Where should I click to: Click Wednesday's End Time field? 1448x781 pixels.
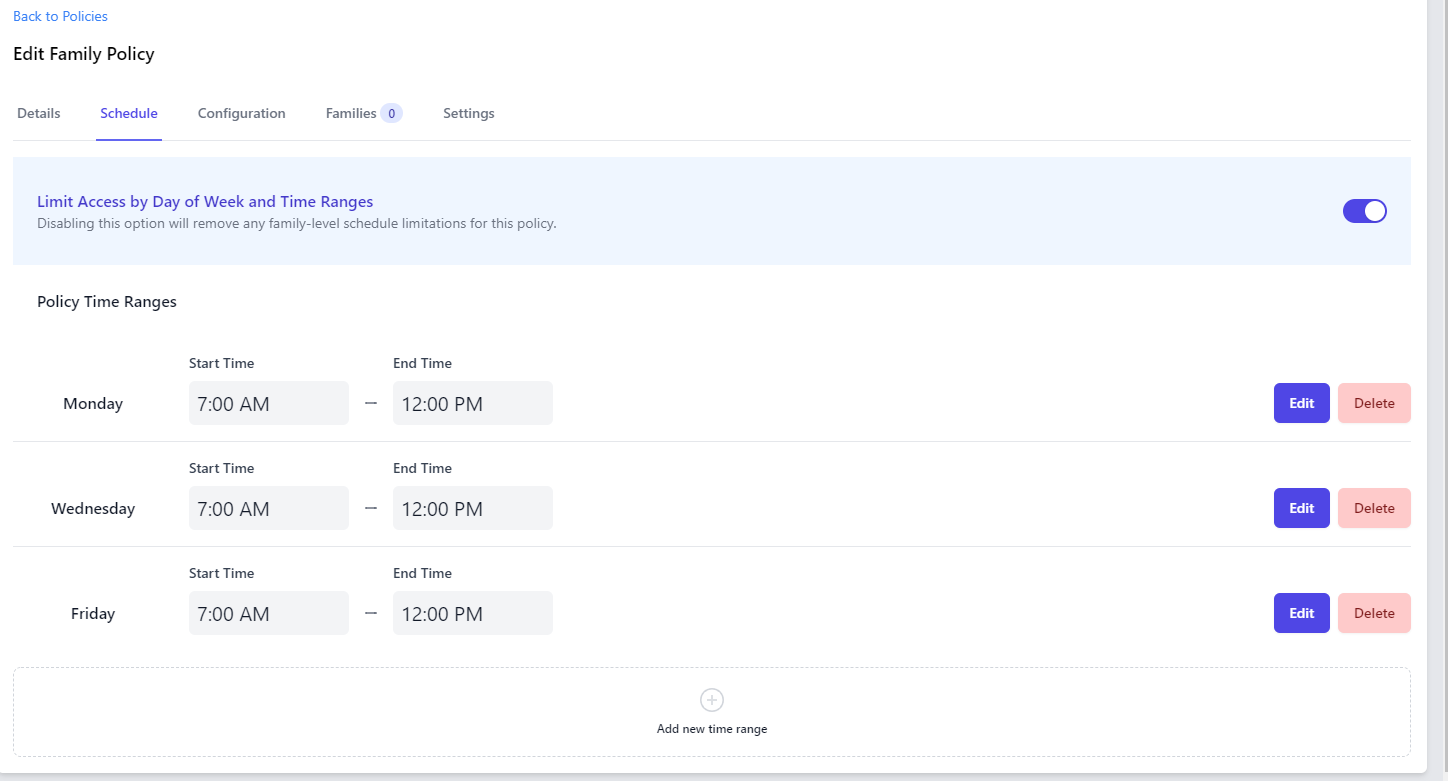click(x=473, y=508)
